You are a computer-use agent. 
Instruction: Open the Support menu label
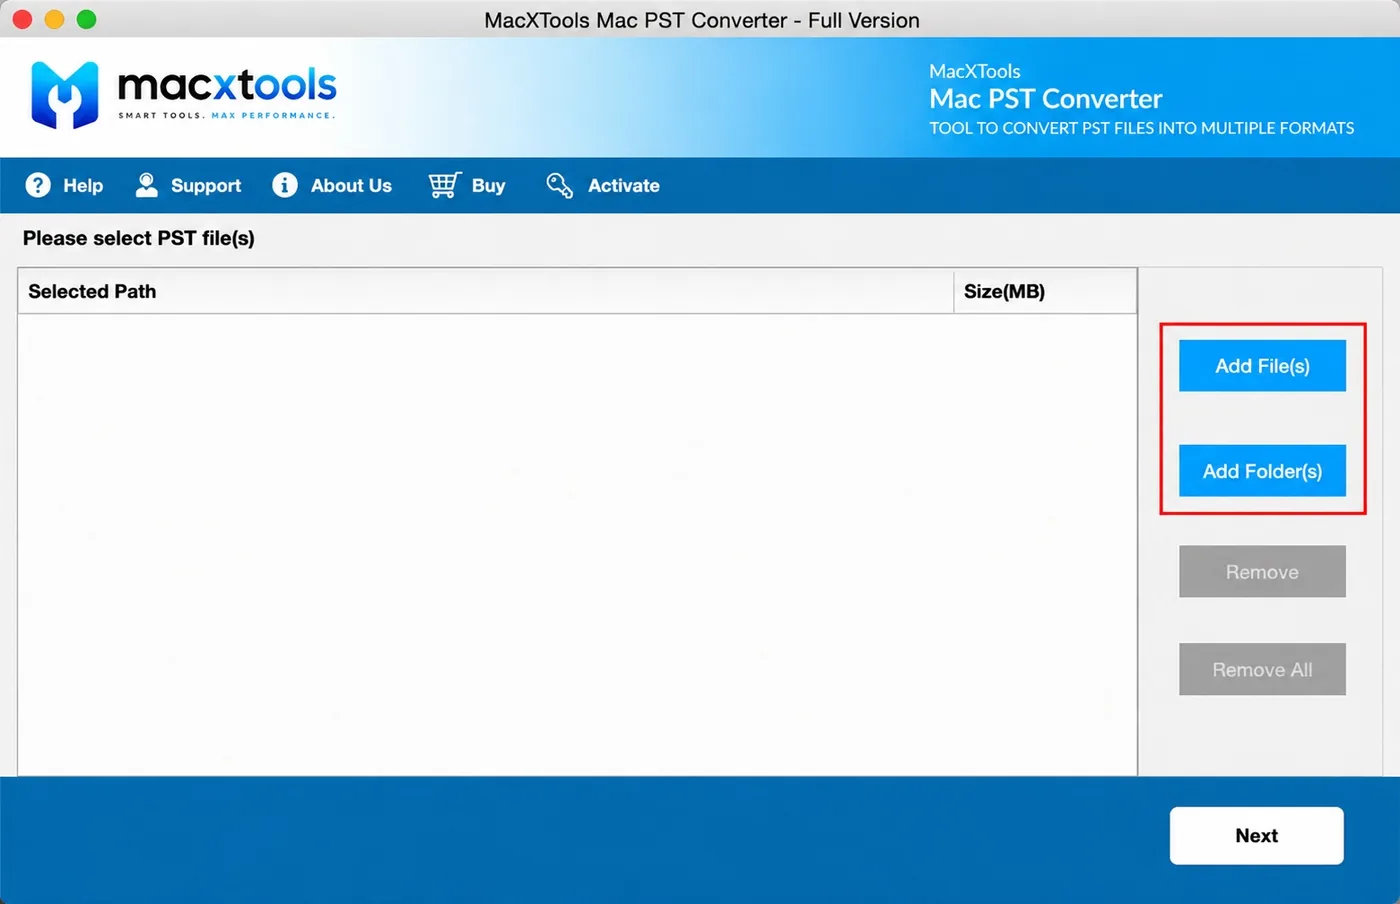tap(206, 186)
